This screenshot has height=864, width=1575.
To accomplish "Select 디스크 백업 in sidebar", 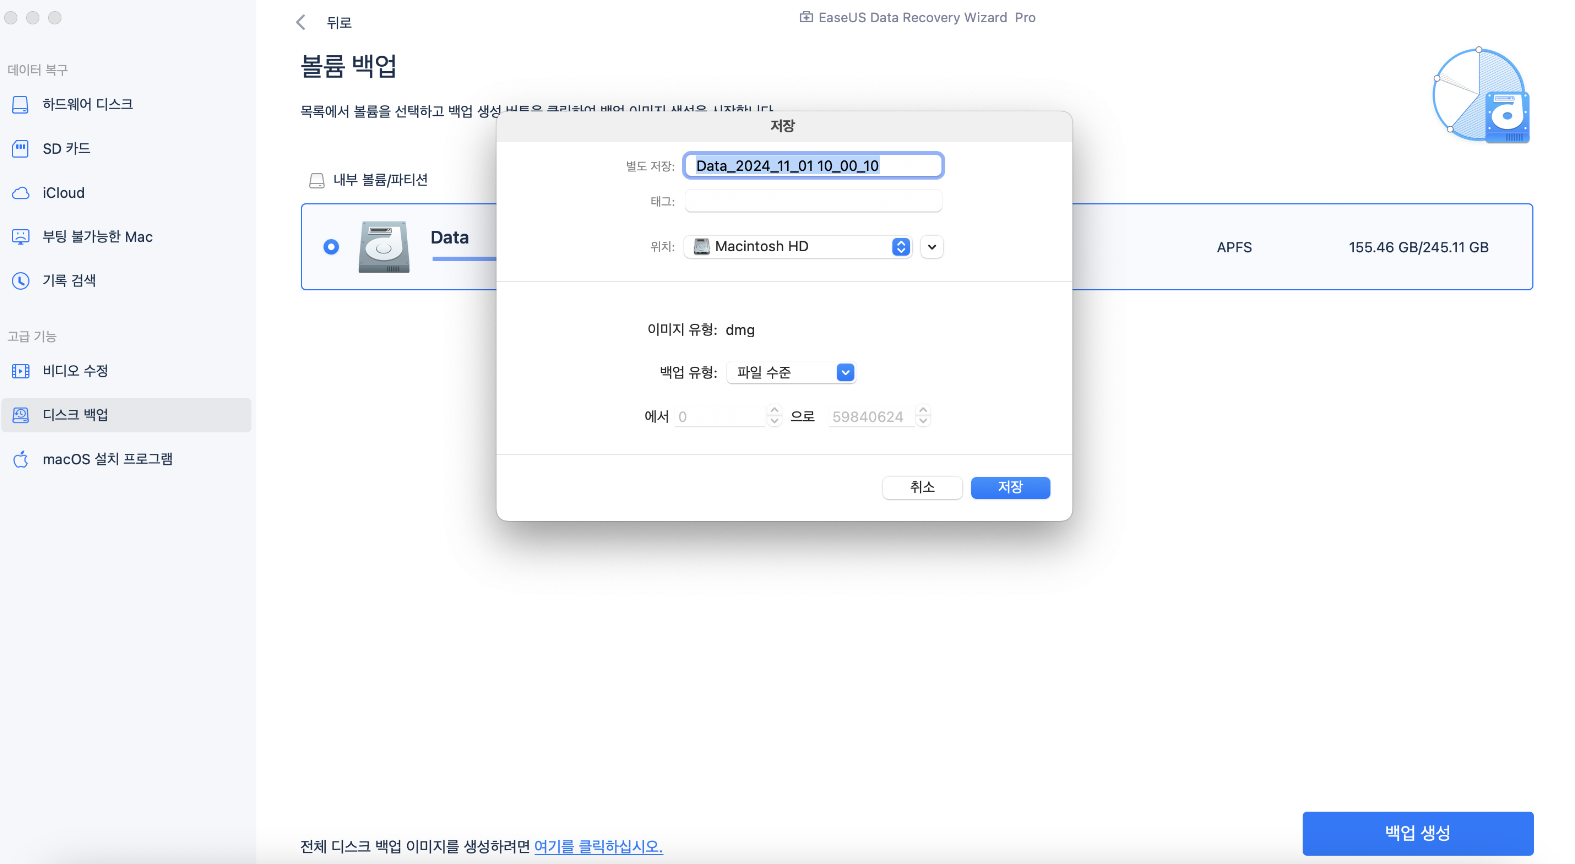I will [126, 415].
